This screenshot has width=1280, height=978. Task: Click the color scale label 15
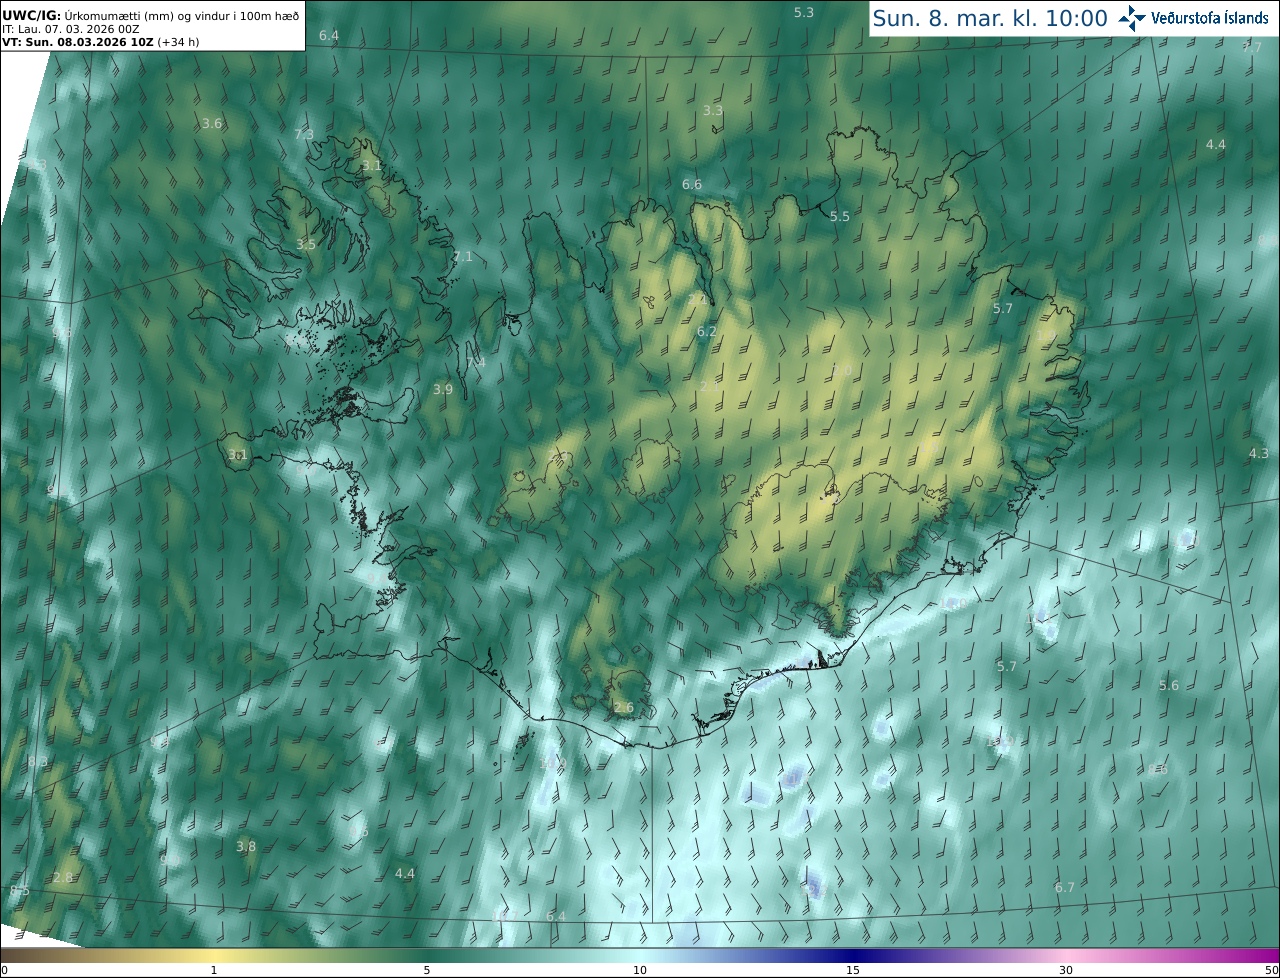point(853,970)
